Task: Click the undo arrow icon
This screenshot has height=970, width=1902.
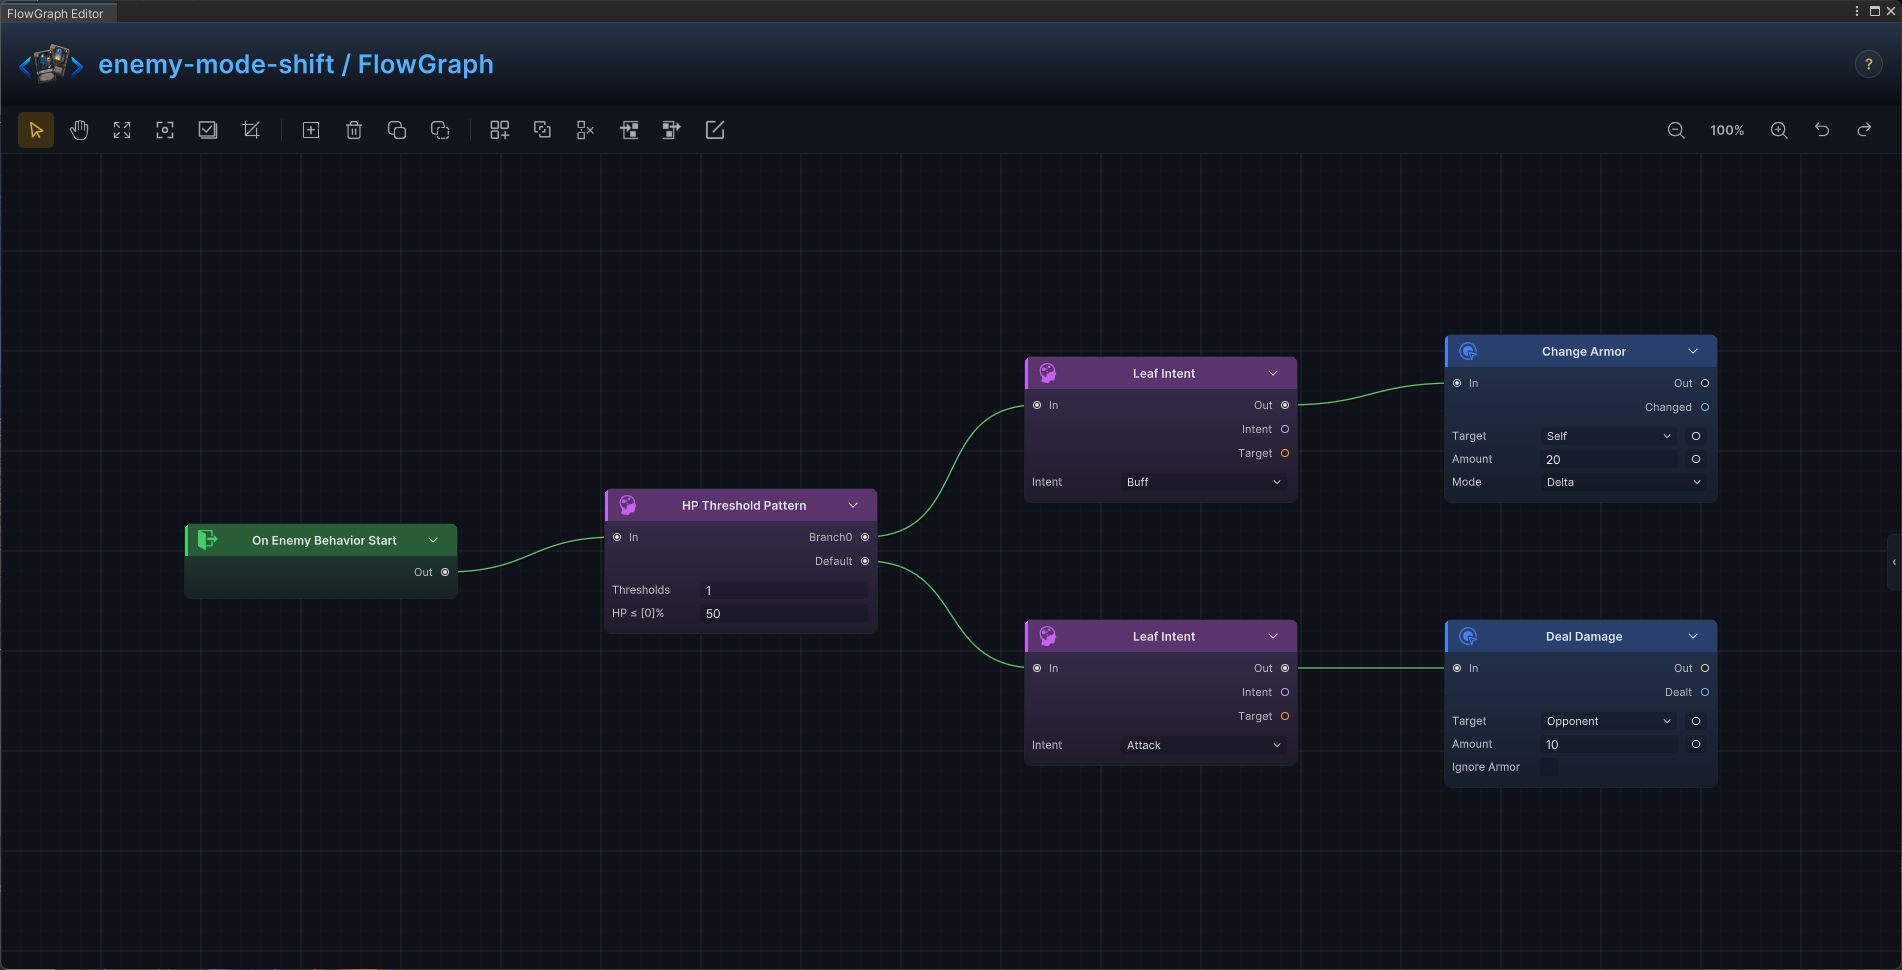Action: pos(1822,130)
